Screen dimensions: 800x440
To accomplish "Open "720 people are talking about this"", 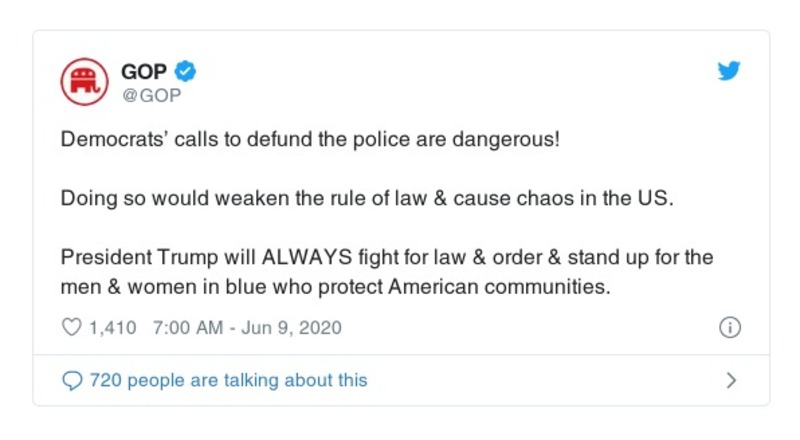I will [x=228, y=380].
